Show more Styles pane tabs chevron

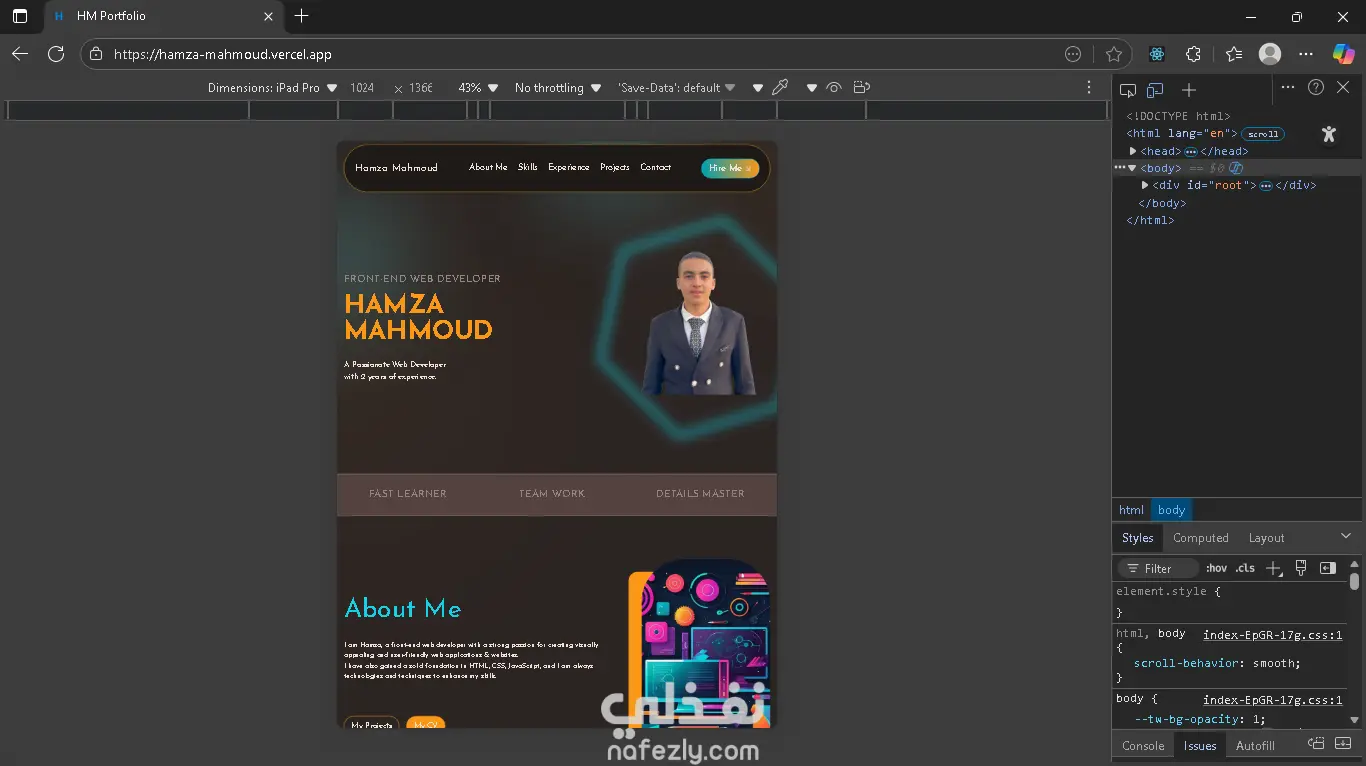[x=1346, y=537]
